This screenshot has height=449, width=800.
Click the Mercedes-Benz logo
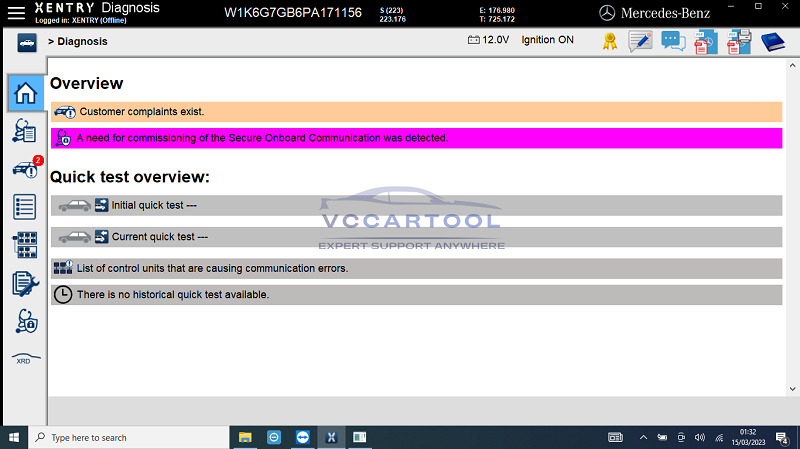coord(655,13)
